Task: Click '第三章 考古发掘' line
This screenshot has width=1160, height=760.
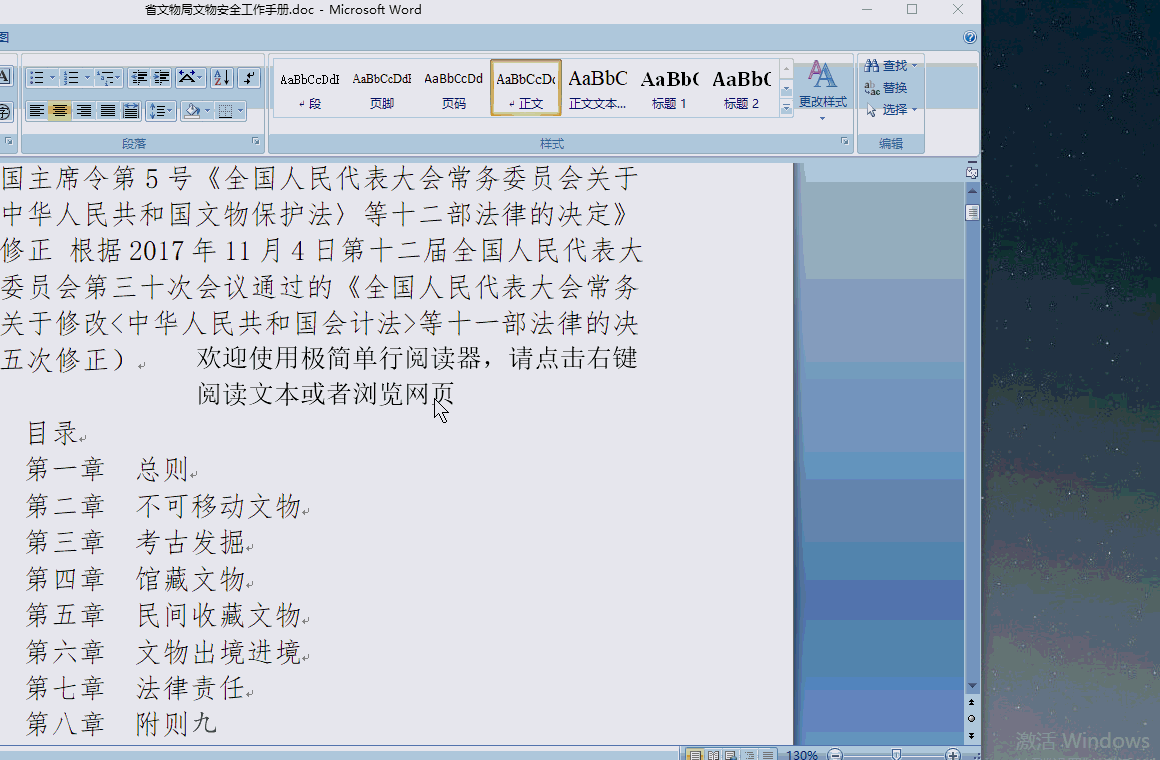Action: pyautogui.click(x=140, y=542)
